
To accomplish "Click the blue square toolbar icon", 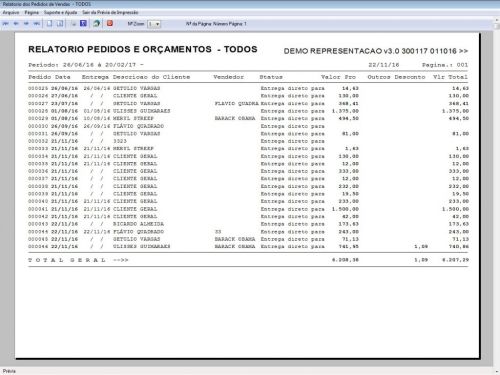I will pos(83,23).
